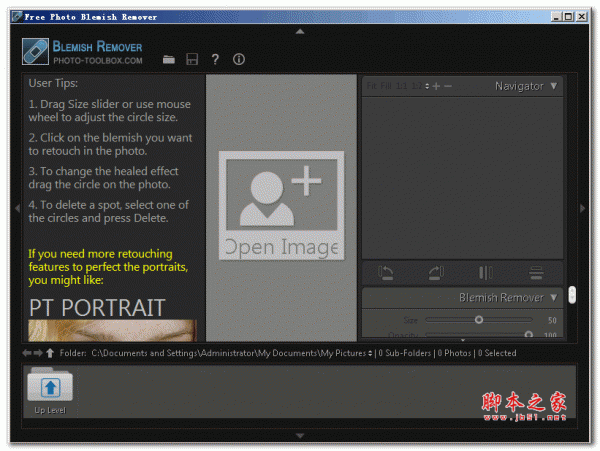The height and width of the screenshot is (451, 600).
Task: Click the PT PORTRAIT promo link
Action: click(x=97, y=308)
